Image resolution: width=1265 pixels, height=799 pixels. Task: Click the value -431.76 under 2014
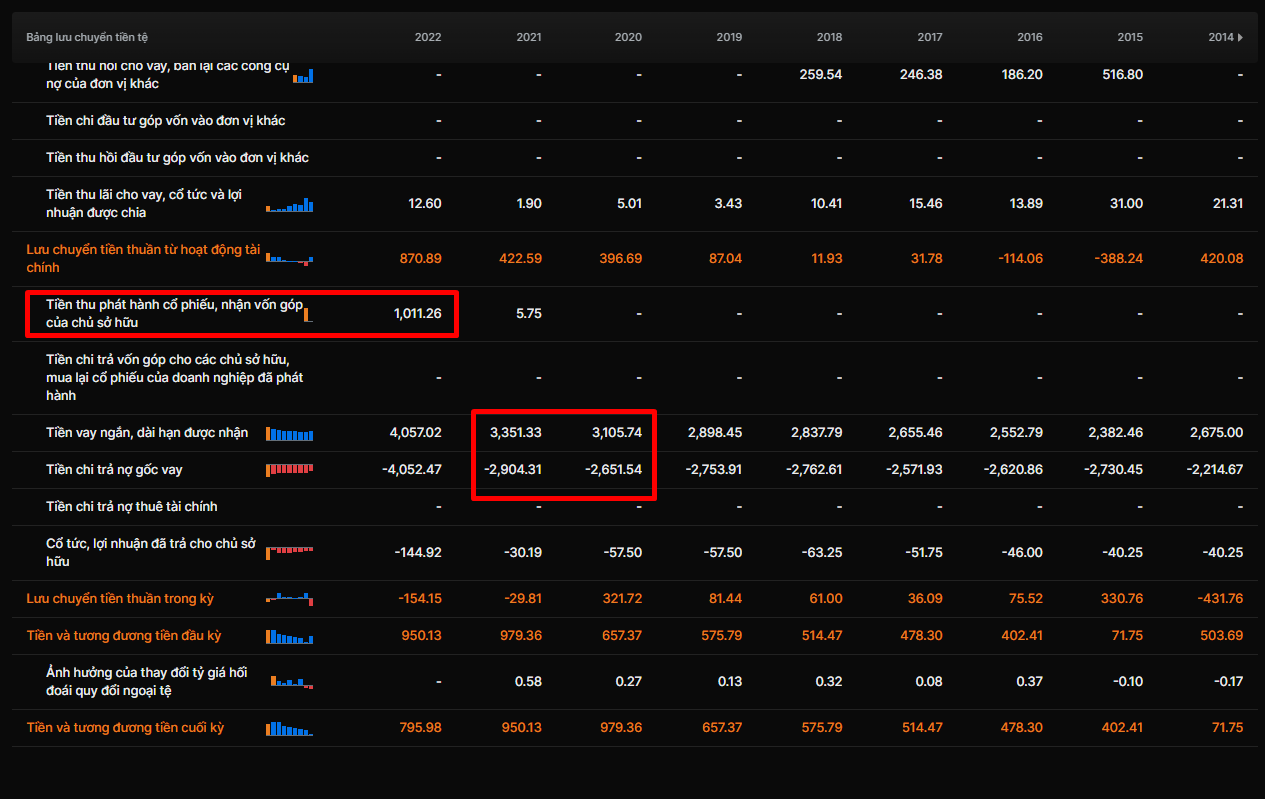click(1220, 599)
